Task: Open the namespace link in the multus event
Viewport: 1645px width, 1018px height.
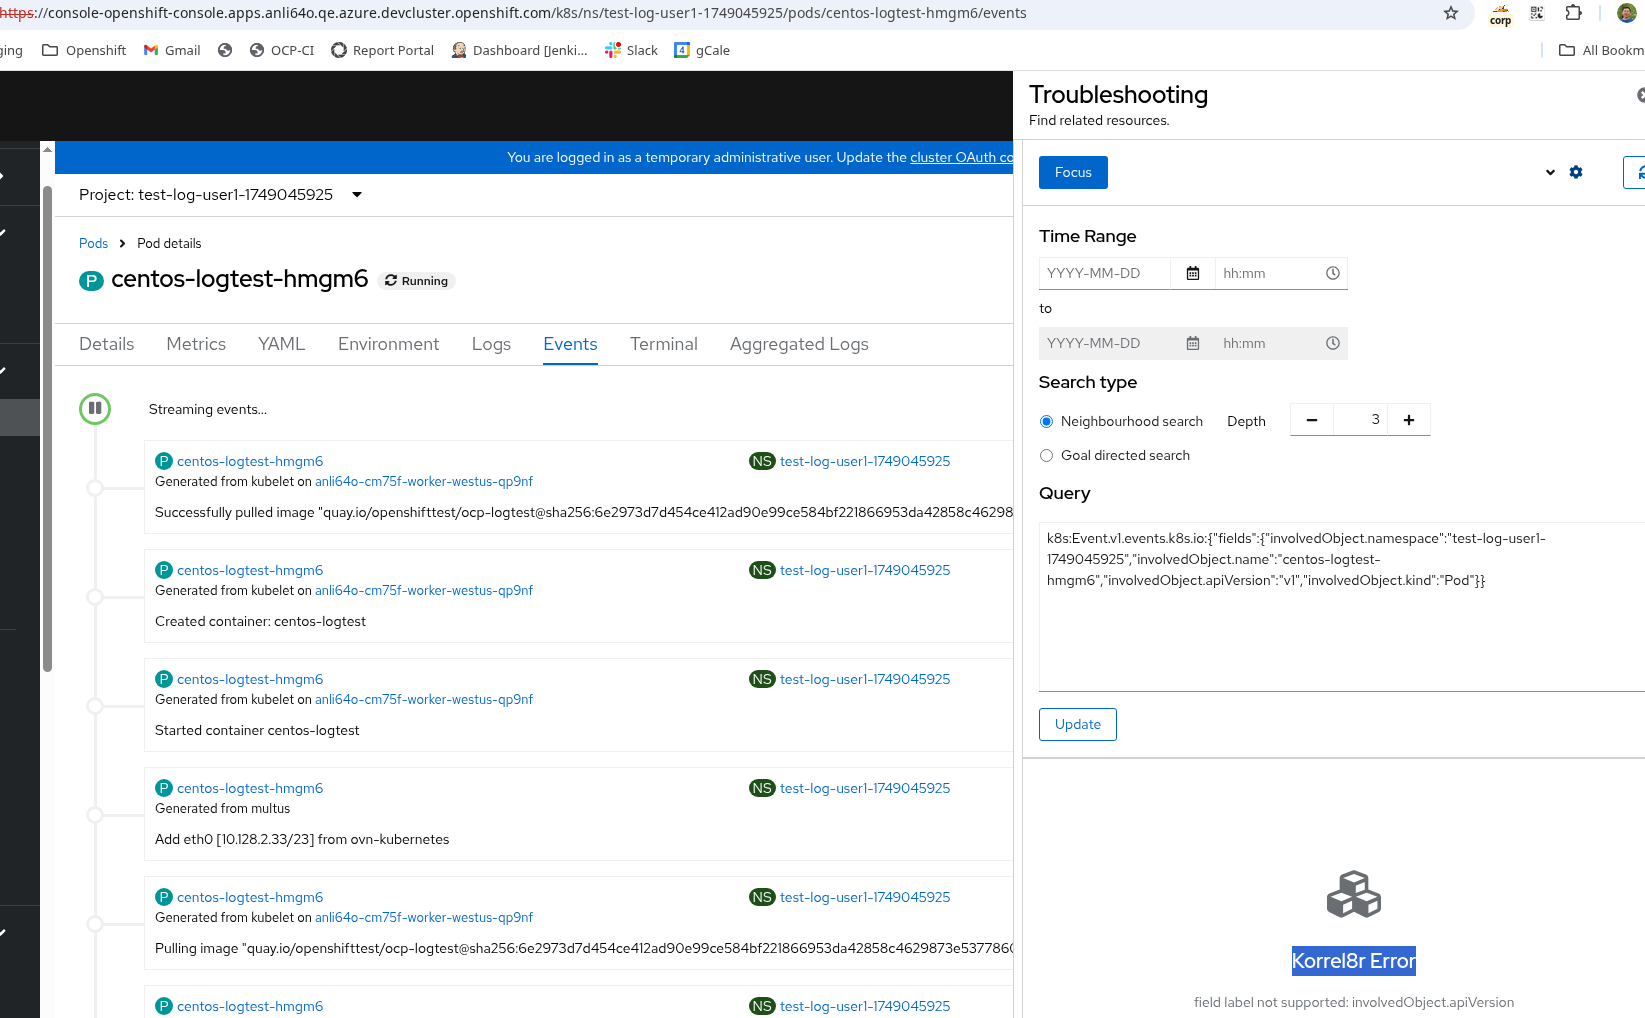Action: pyautogui.click(x=865, y=788)
